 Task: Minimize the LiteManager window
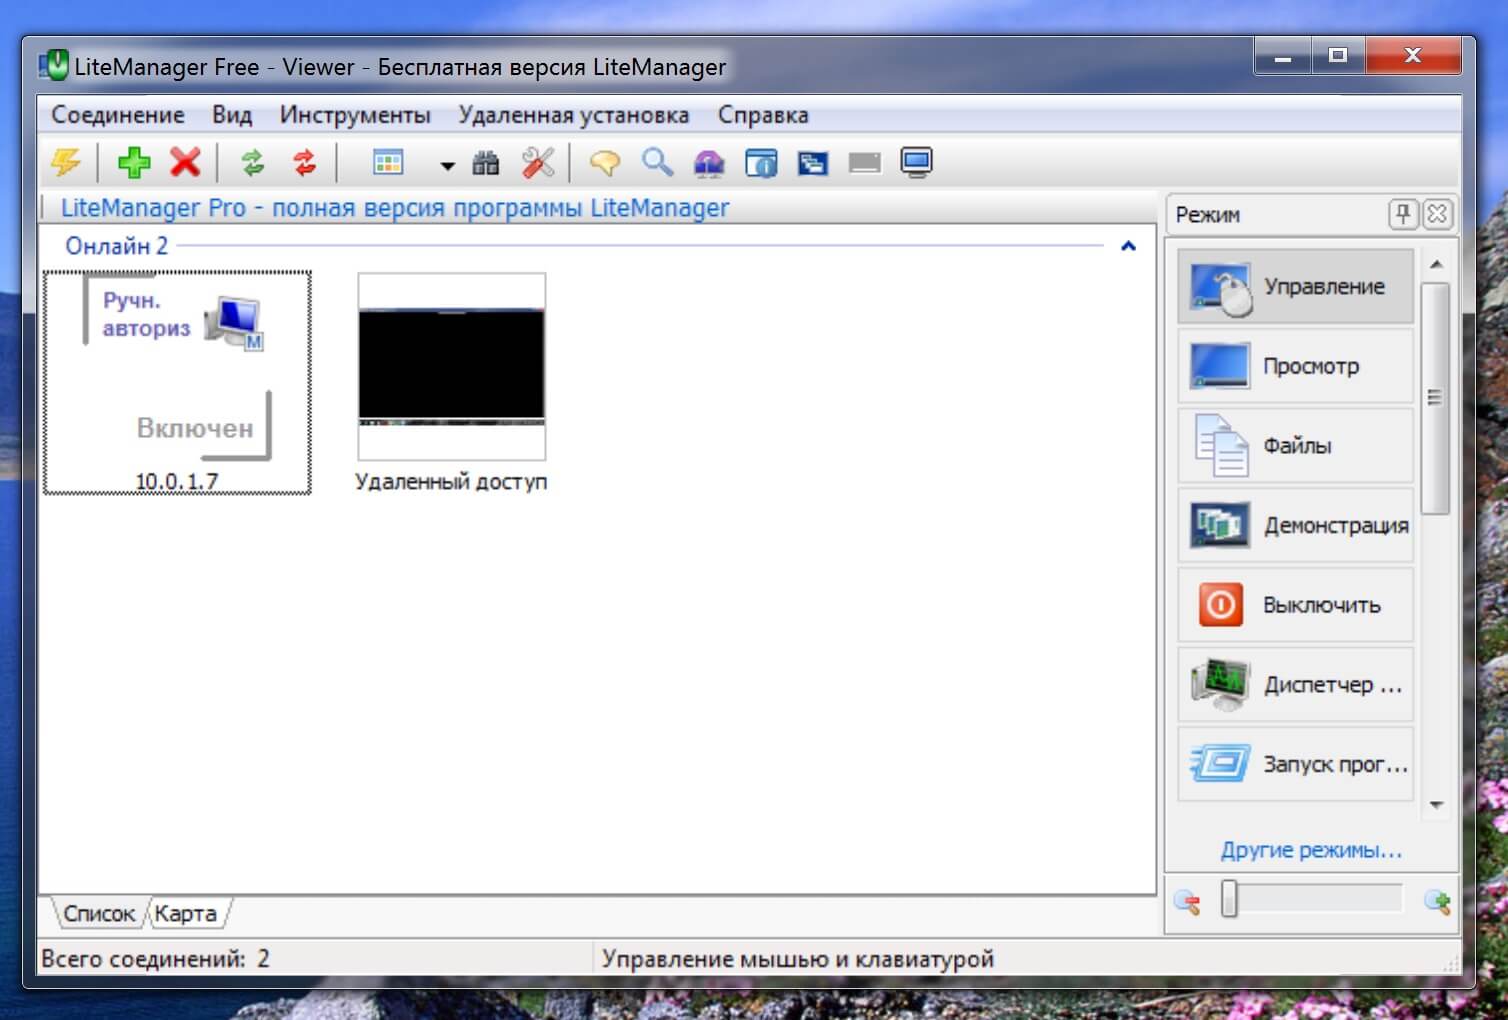coord(1283,56)
